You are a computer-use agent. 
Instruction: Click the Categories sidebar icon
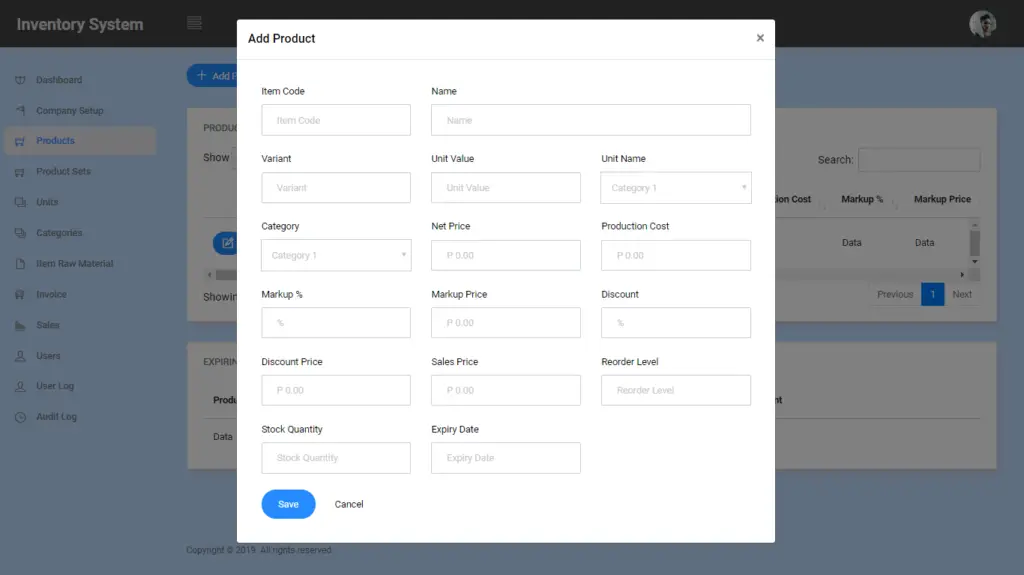(x=20, y=233)
